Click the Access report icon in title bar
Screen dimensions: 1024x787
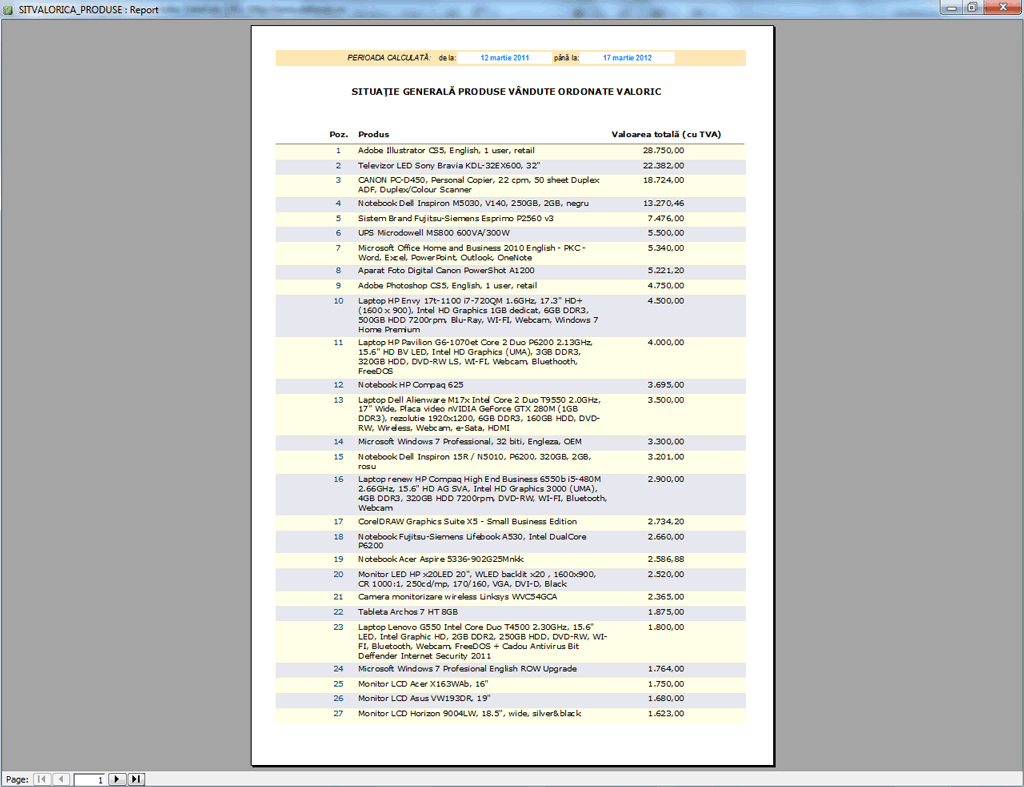click(8, 10)
